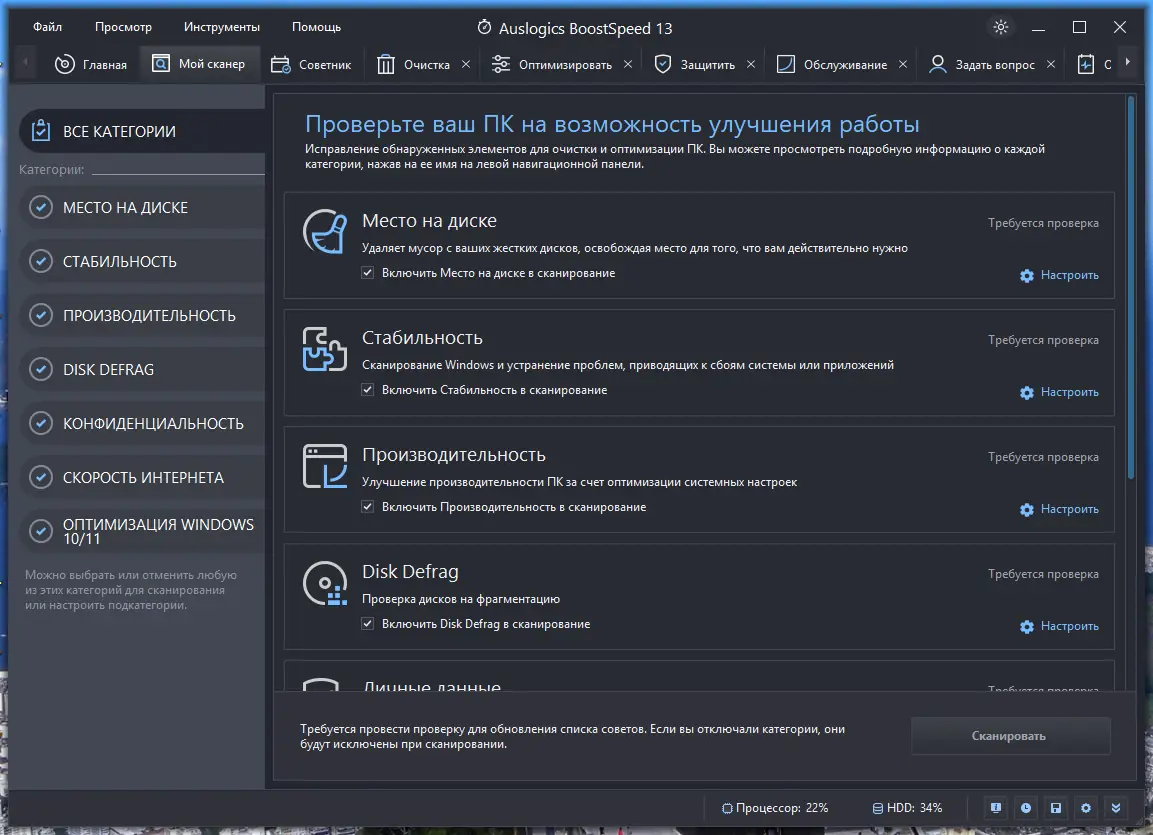Open КОНФИДЕНЦИАЛЬНОСТЬ category label
Image resolution: width=1153 pixels, height=835 pixels.
(x=153, y=424)
